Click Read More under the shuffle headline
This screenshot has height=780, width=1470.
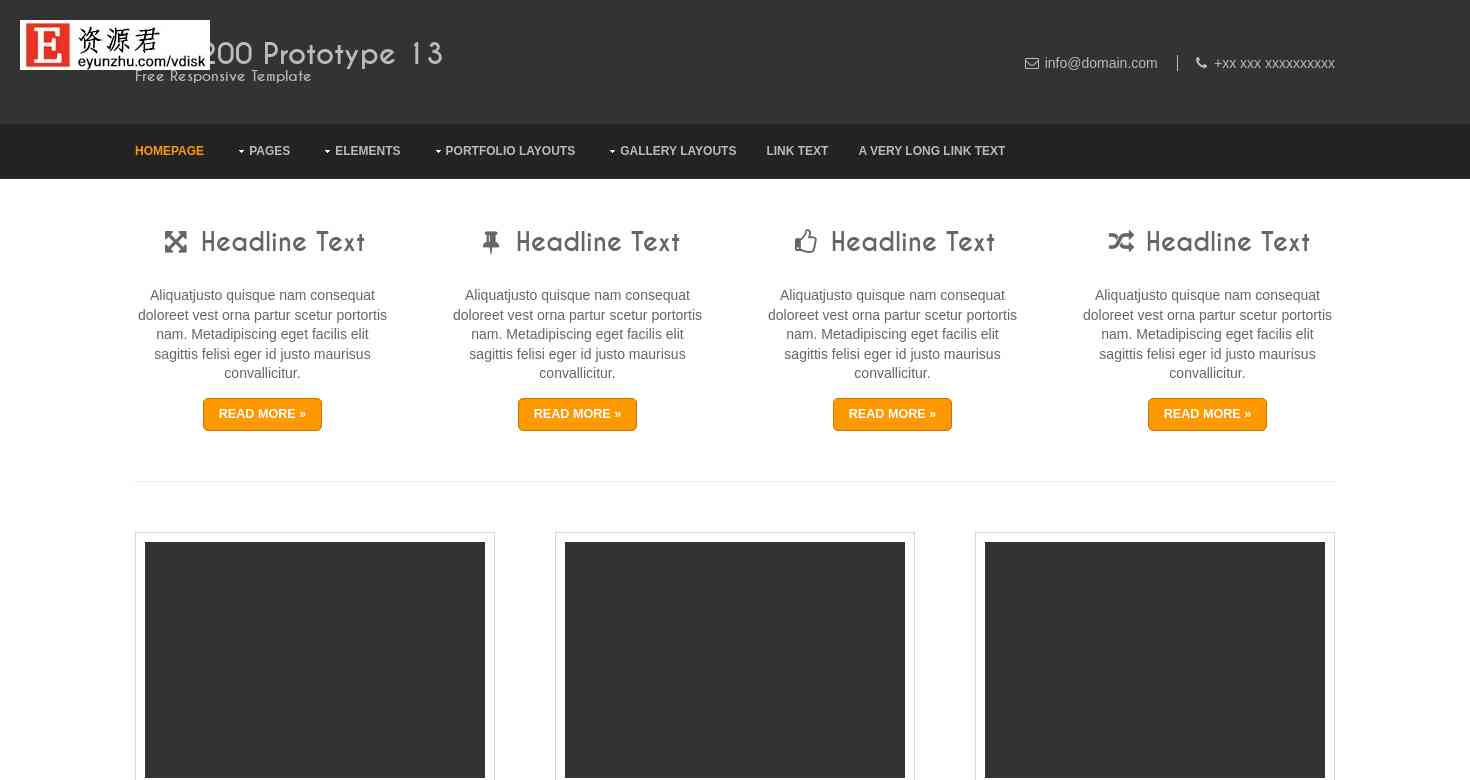1207,414
